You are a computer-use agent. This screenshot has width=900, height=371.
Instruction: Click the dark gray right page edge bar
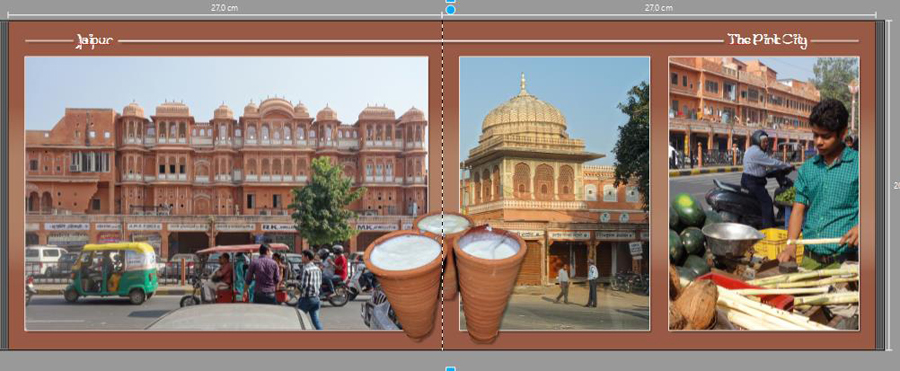click(880, 185)
